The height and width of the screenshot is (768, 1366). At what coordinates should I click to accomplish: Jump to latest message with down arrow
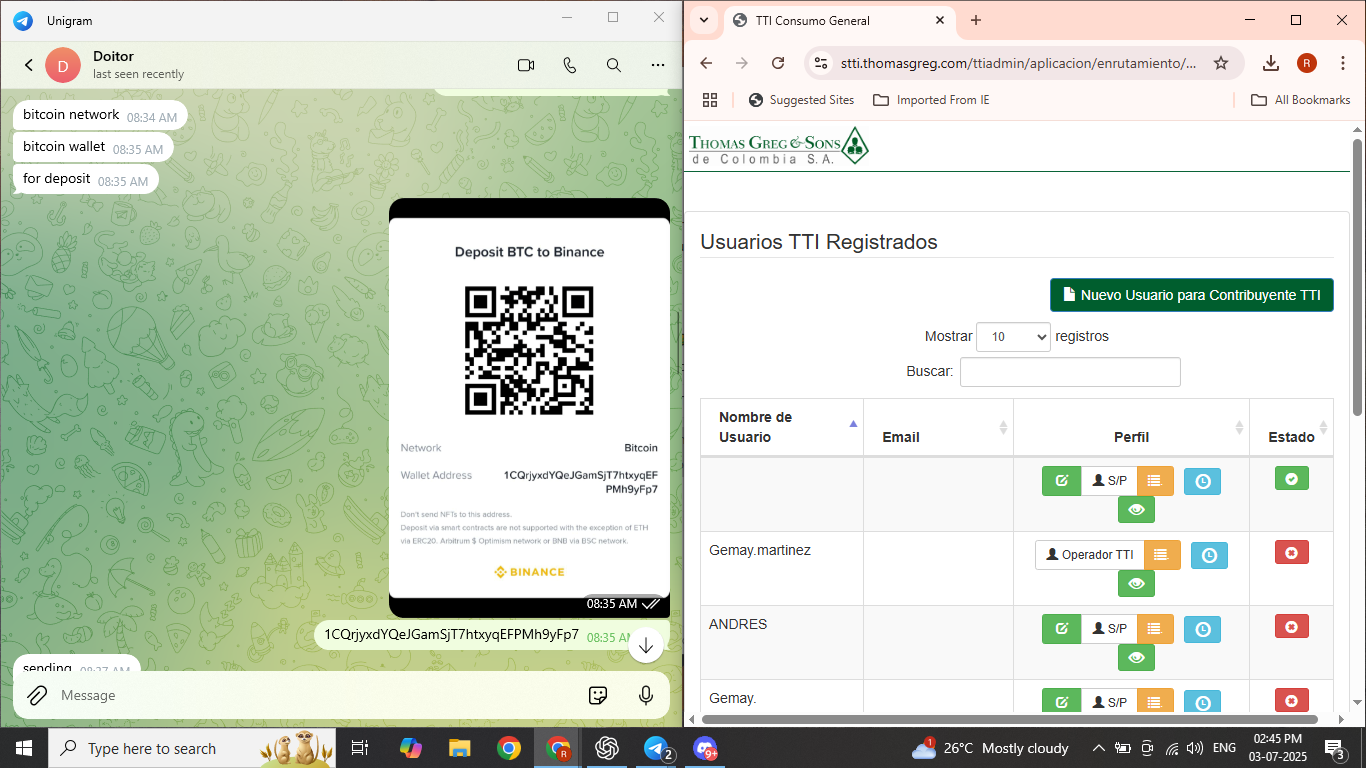646,645
